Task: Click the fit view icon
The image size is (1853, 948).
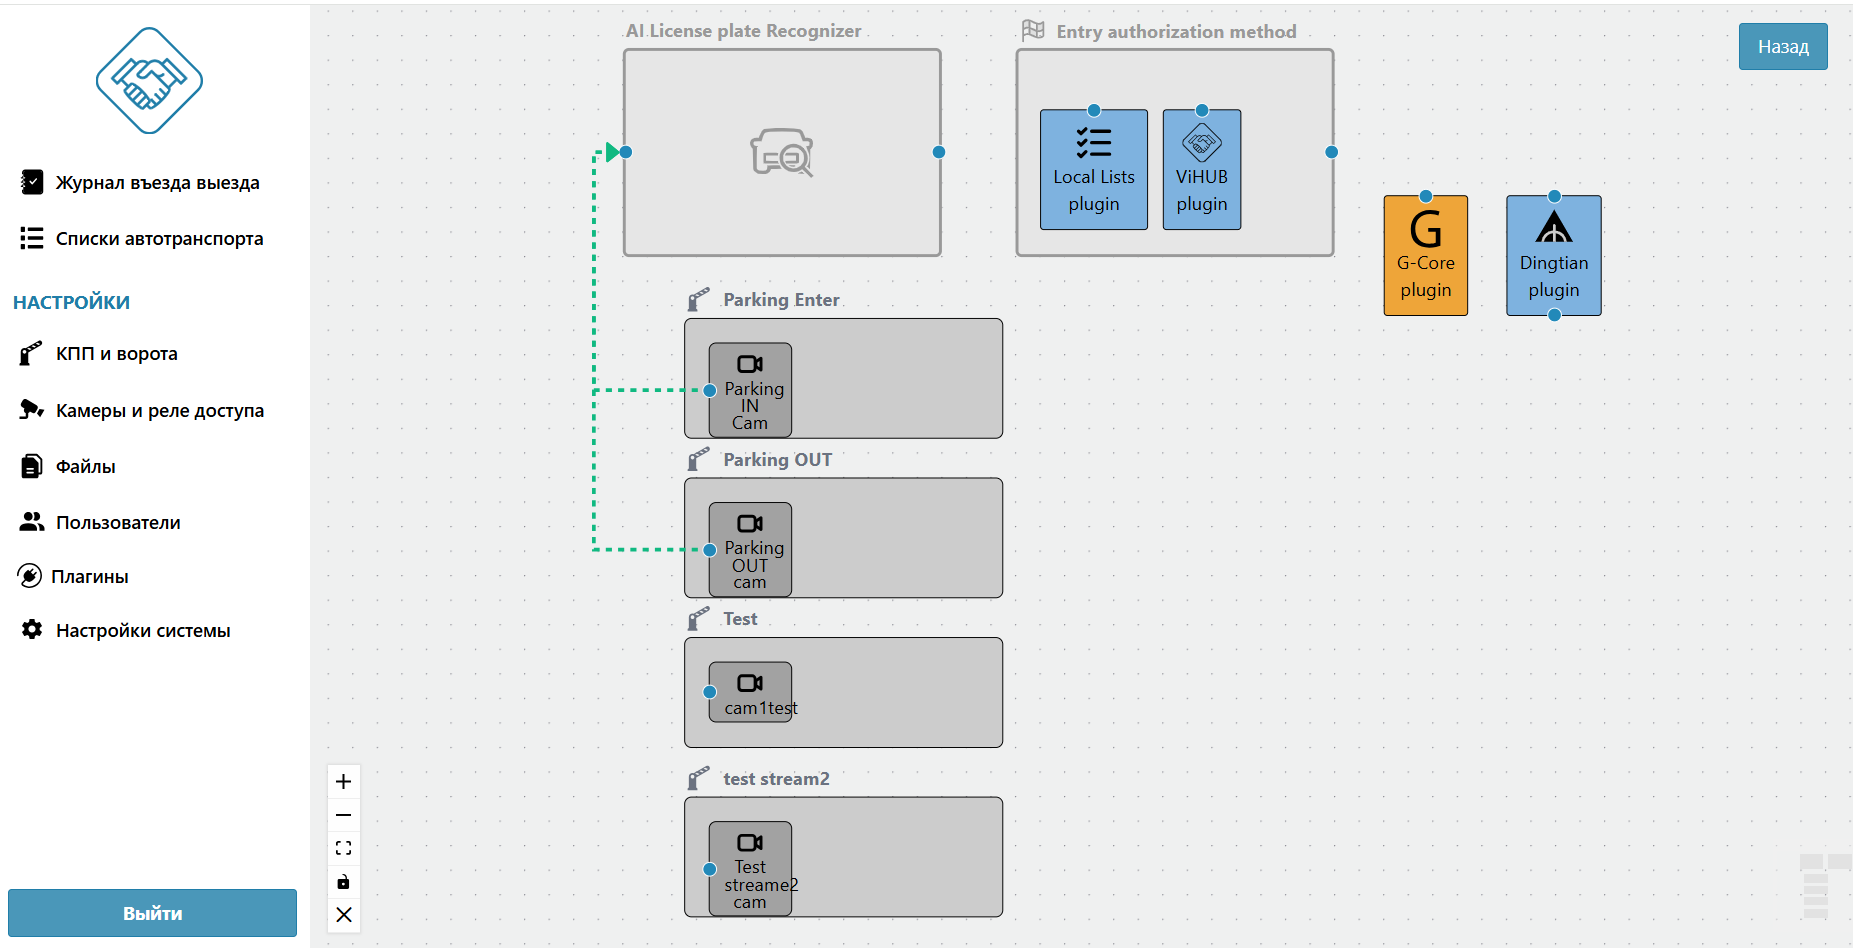Action: tap(343, 848)
